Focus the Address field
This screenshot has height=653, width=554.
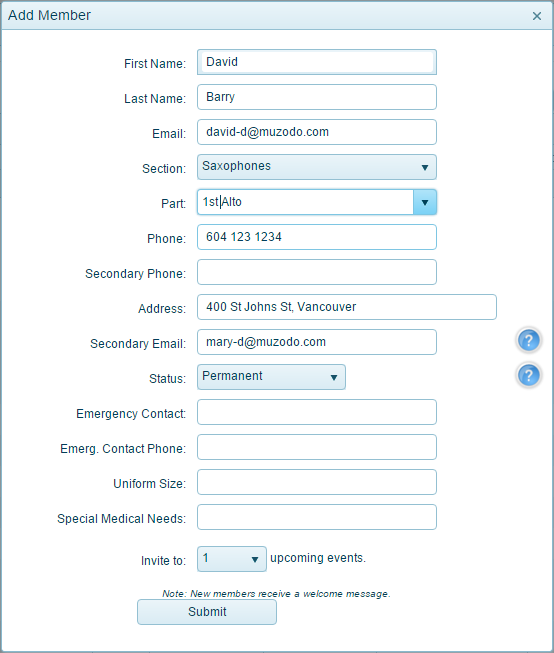347,307
